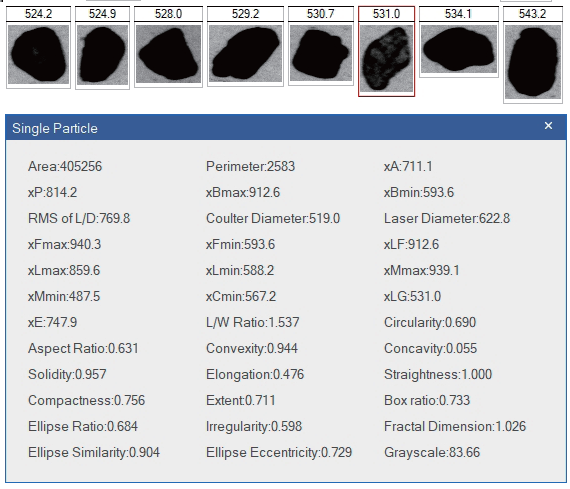Click the xMmax:939.1 value
Screen dimensions: 570x489
(x=422, y=270)
